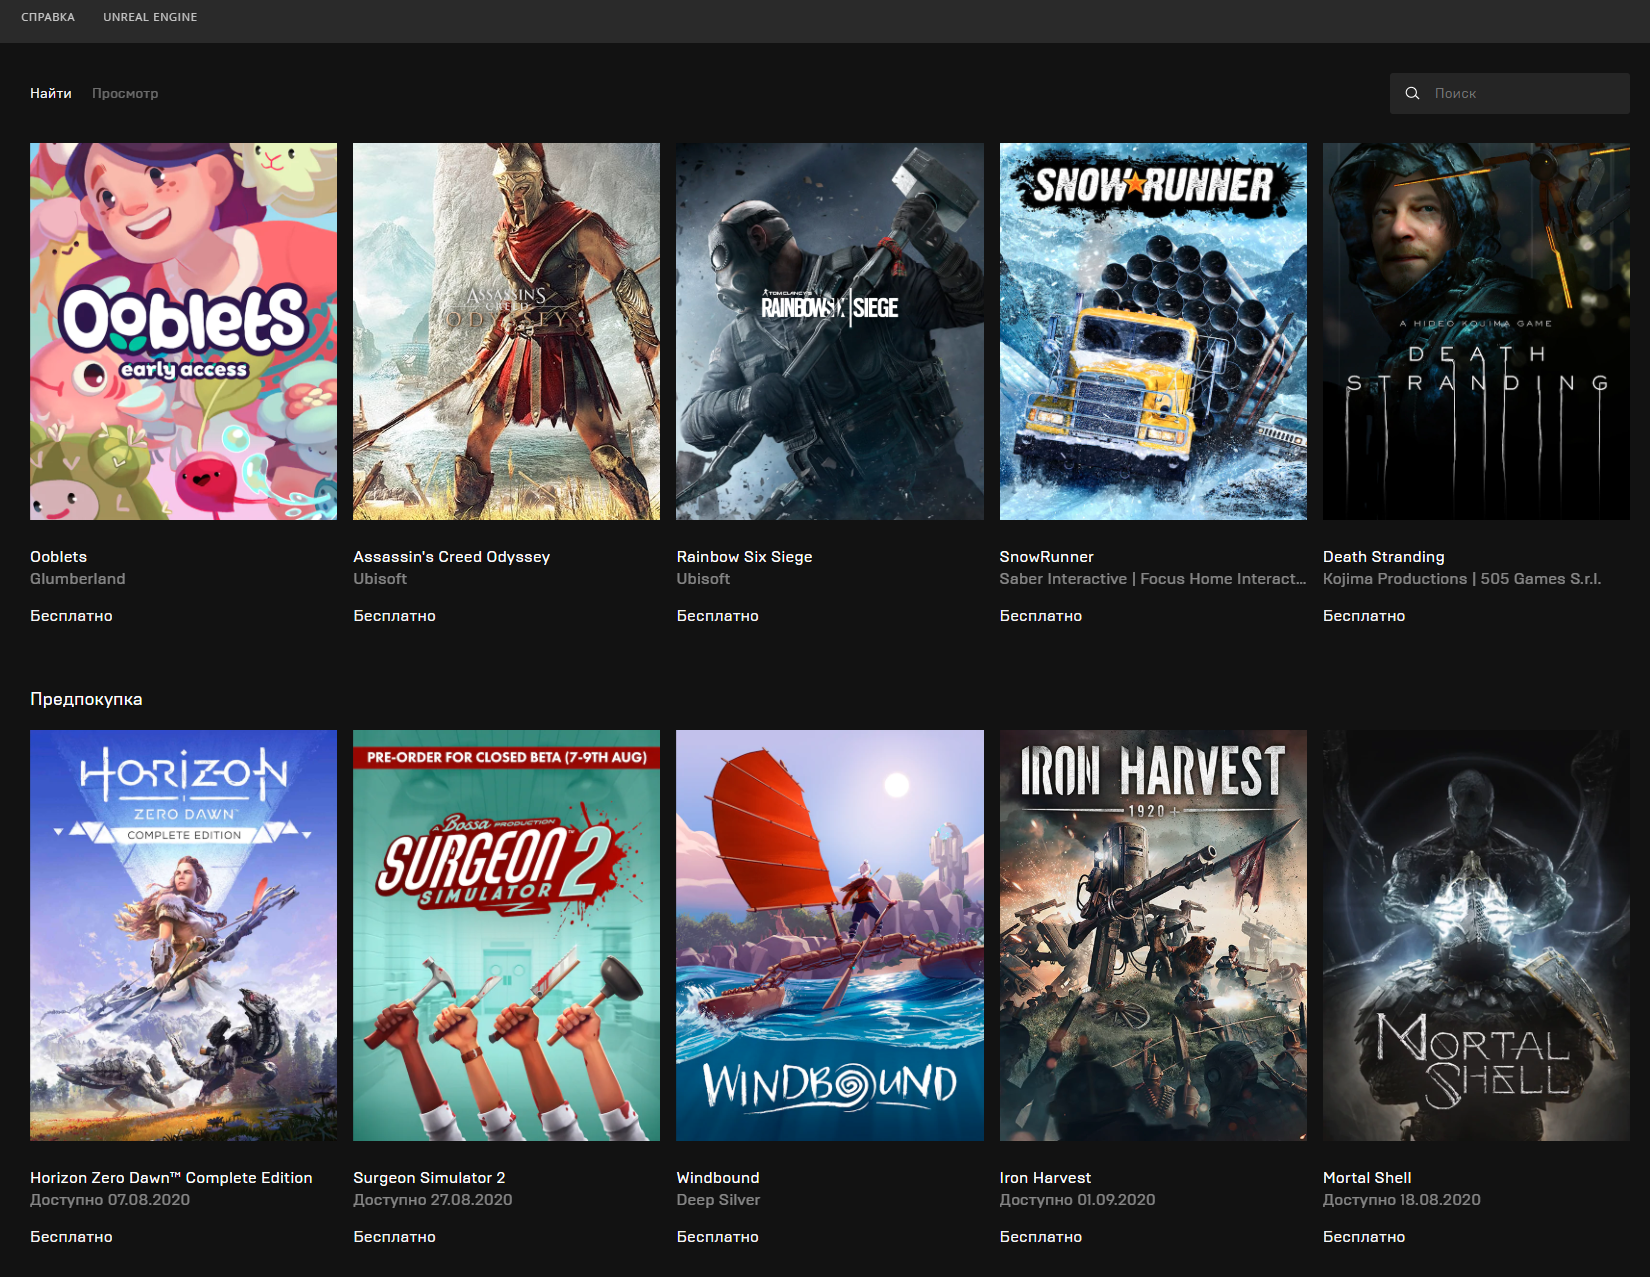The width and height of the screenshot is (1650, 1277).
Task: Click the Surgeon Simulator 2 title link
Action: click(x=429, y=1178)
